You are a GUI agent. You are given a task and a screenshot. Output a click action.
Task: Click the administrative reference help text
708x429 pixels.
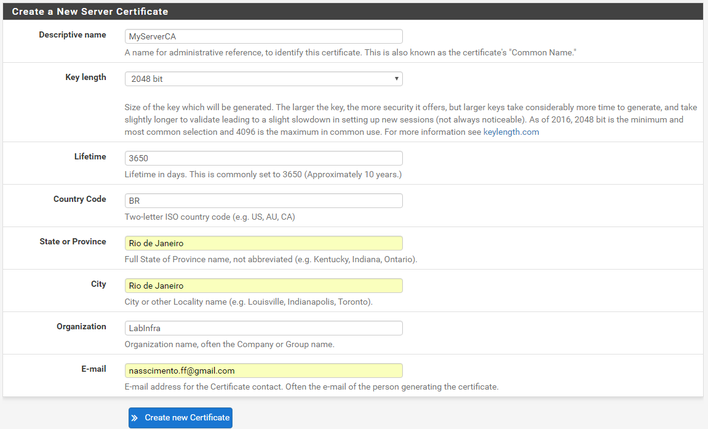tap(350, 53)
